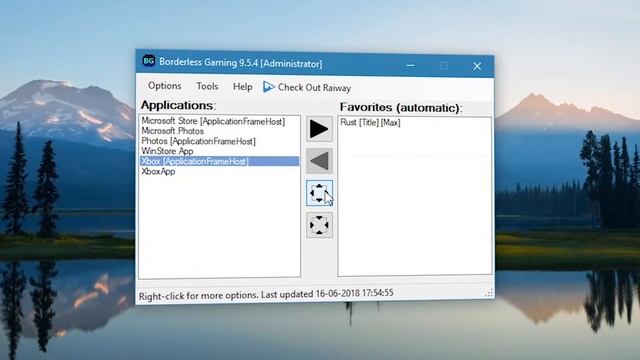640x360 pixels.
Task: Click the right arrow add-to-favorites button
Action: click(x=319, y=129)
